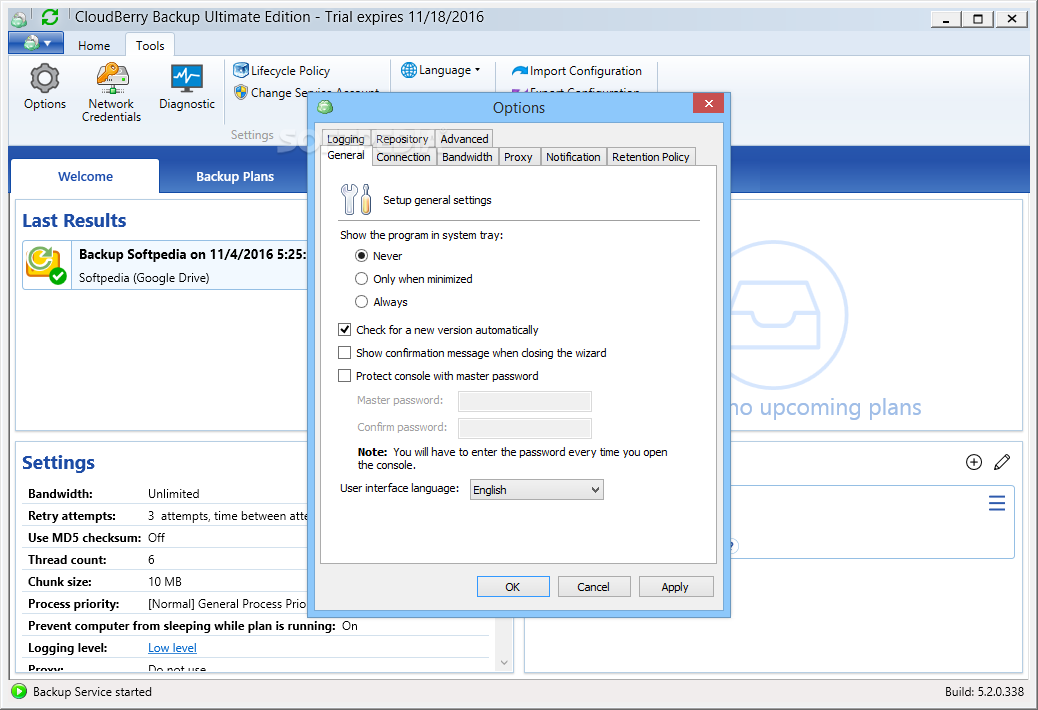Open the Retention Policy tab
The width and height of the screenshot is (1038, 710).
pyautogui.click(x=651, y=157)
